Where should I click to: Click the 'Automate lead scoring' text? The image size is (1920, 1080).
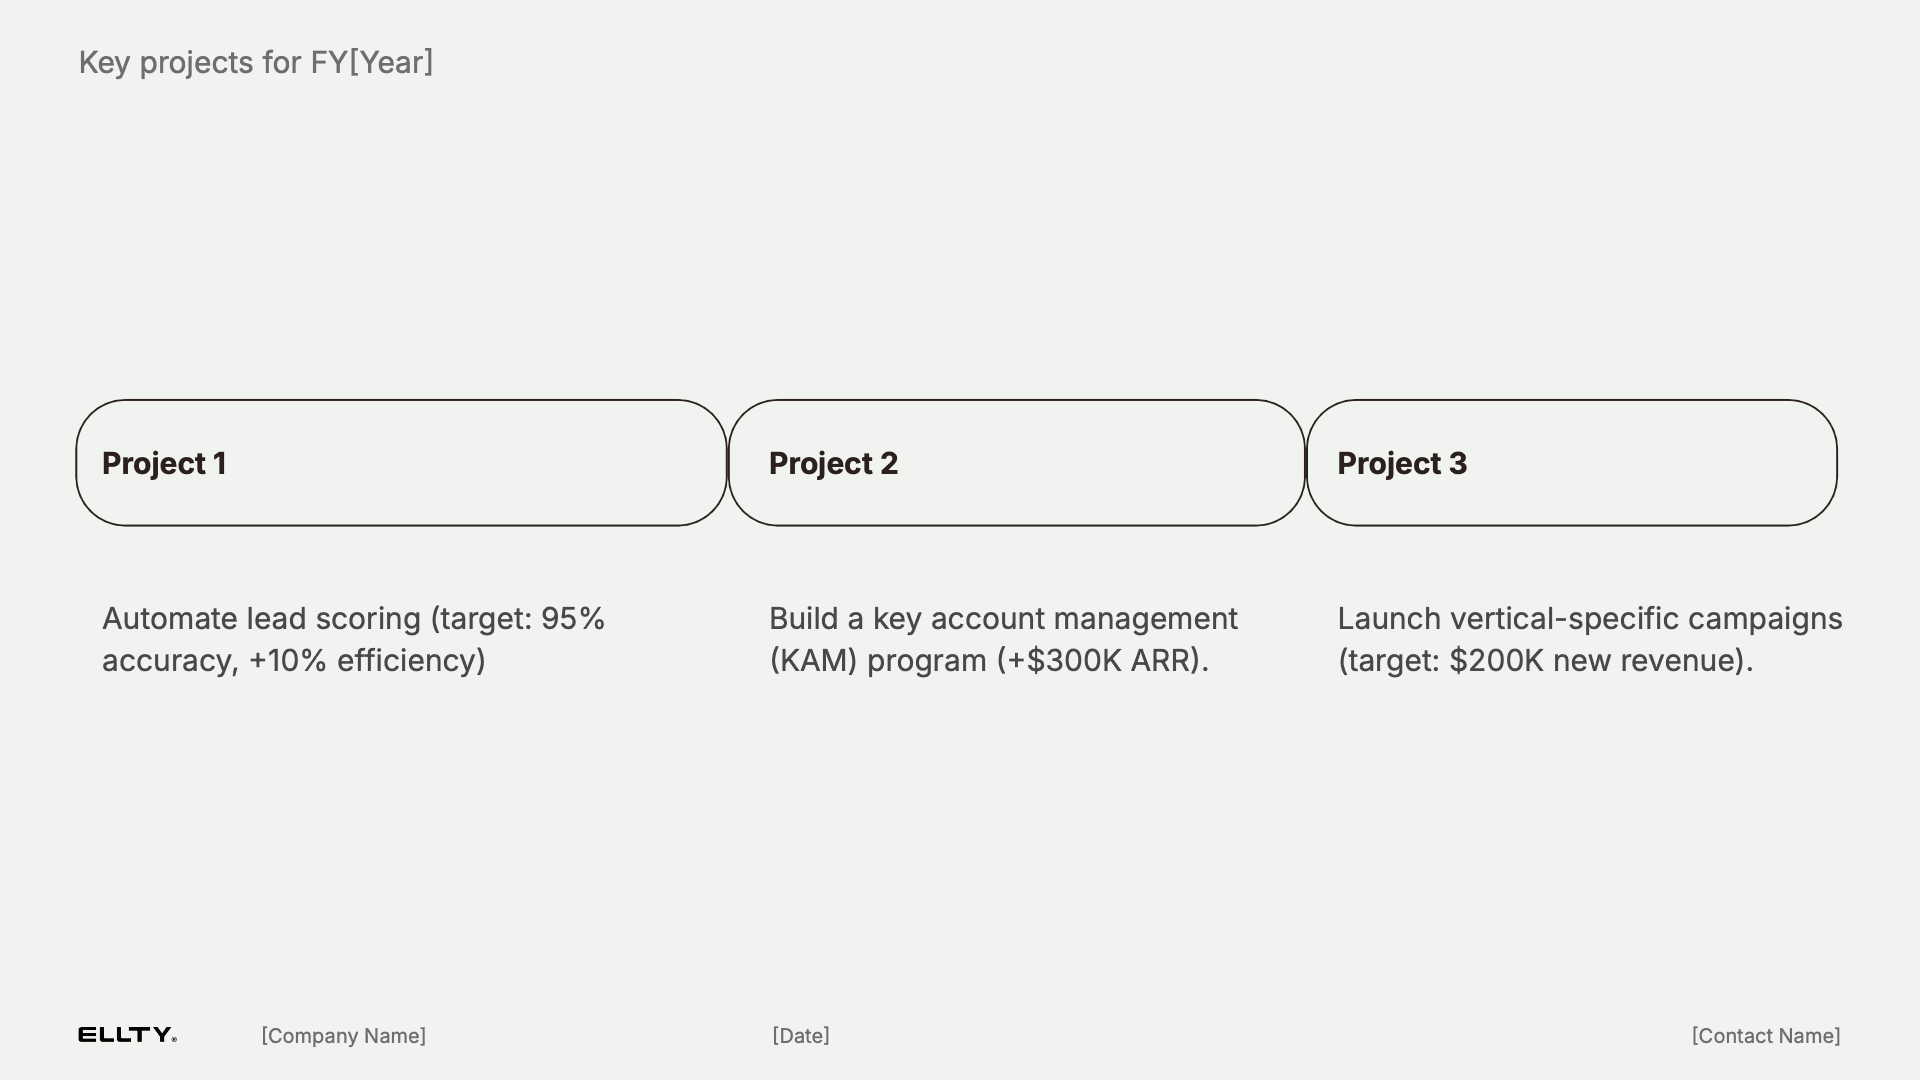[261, 619]
